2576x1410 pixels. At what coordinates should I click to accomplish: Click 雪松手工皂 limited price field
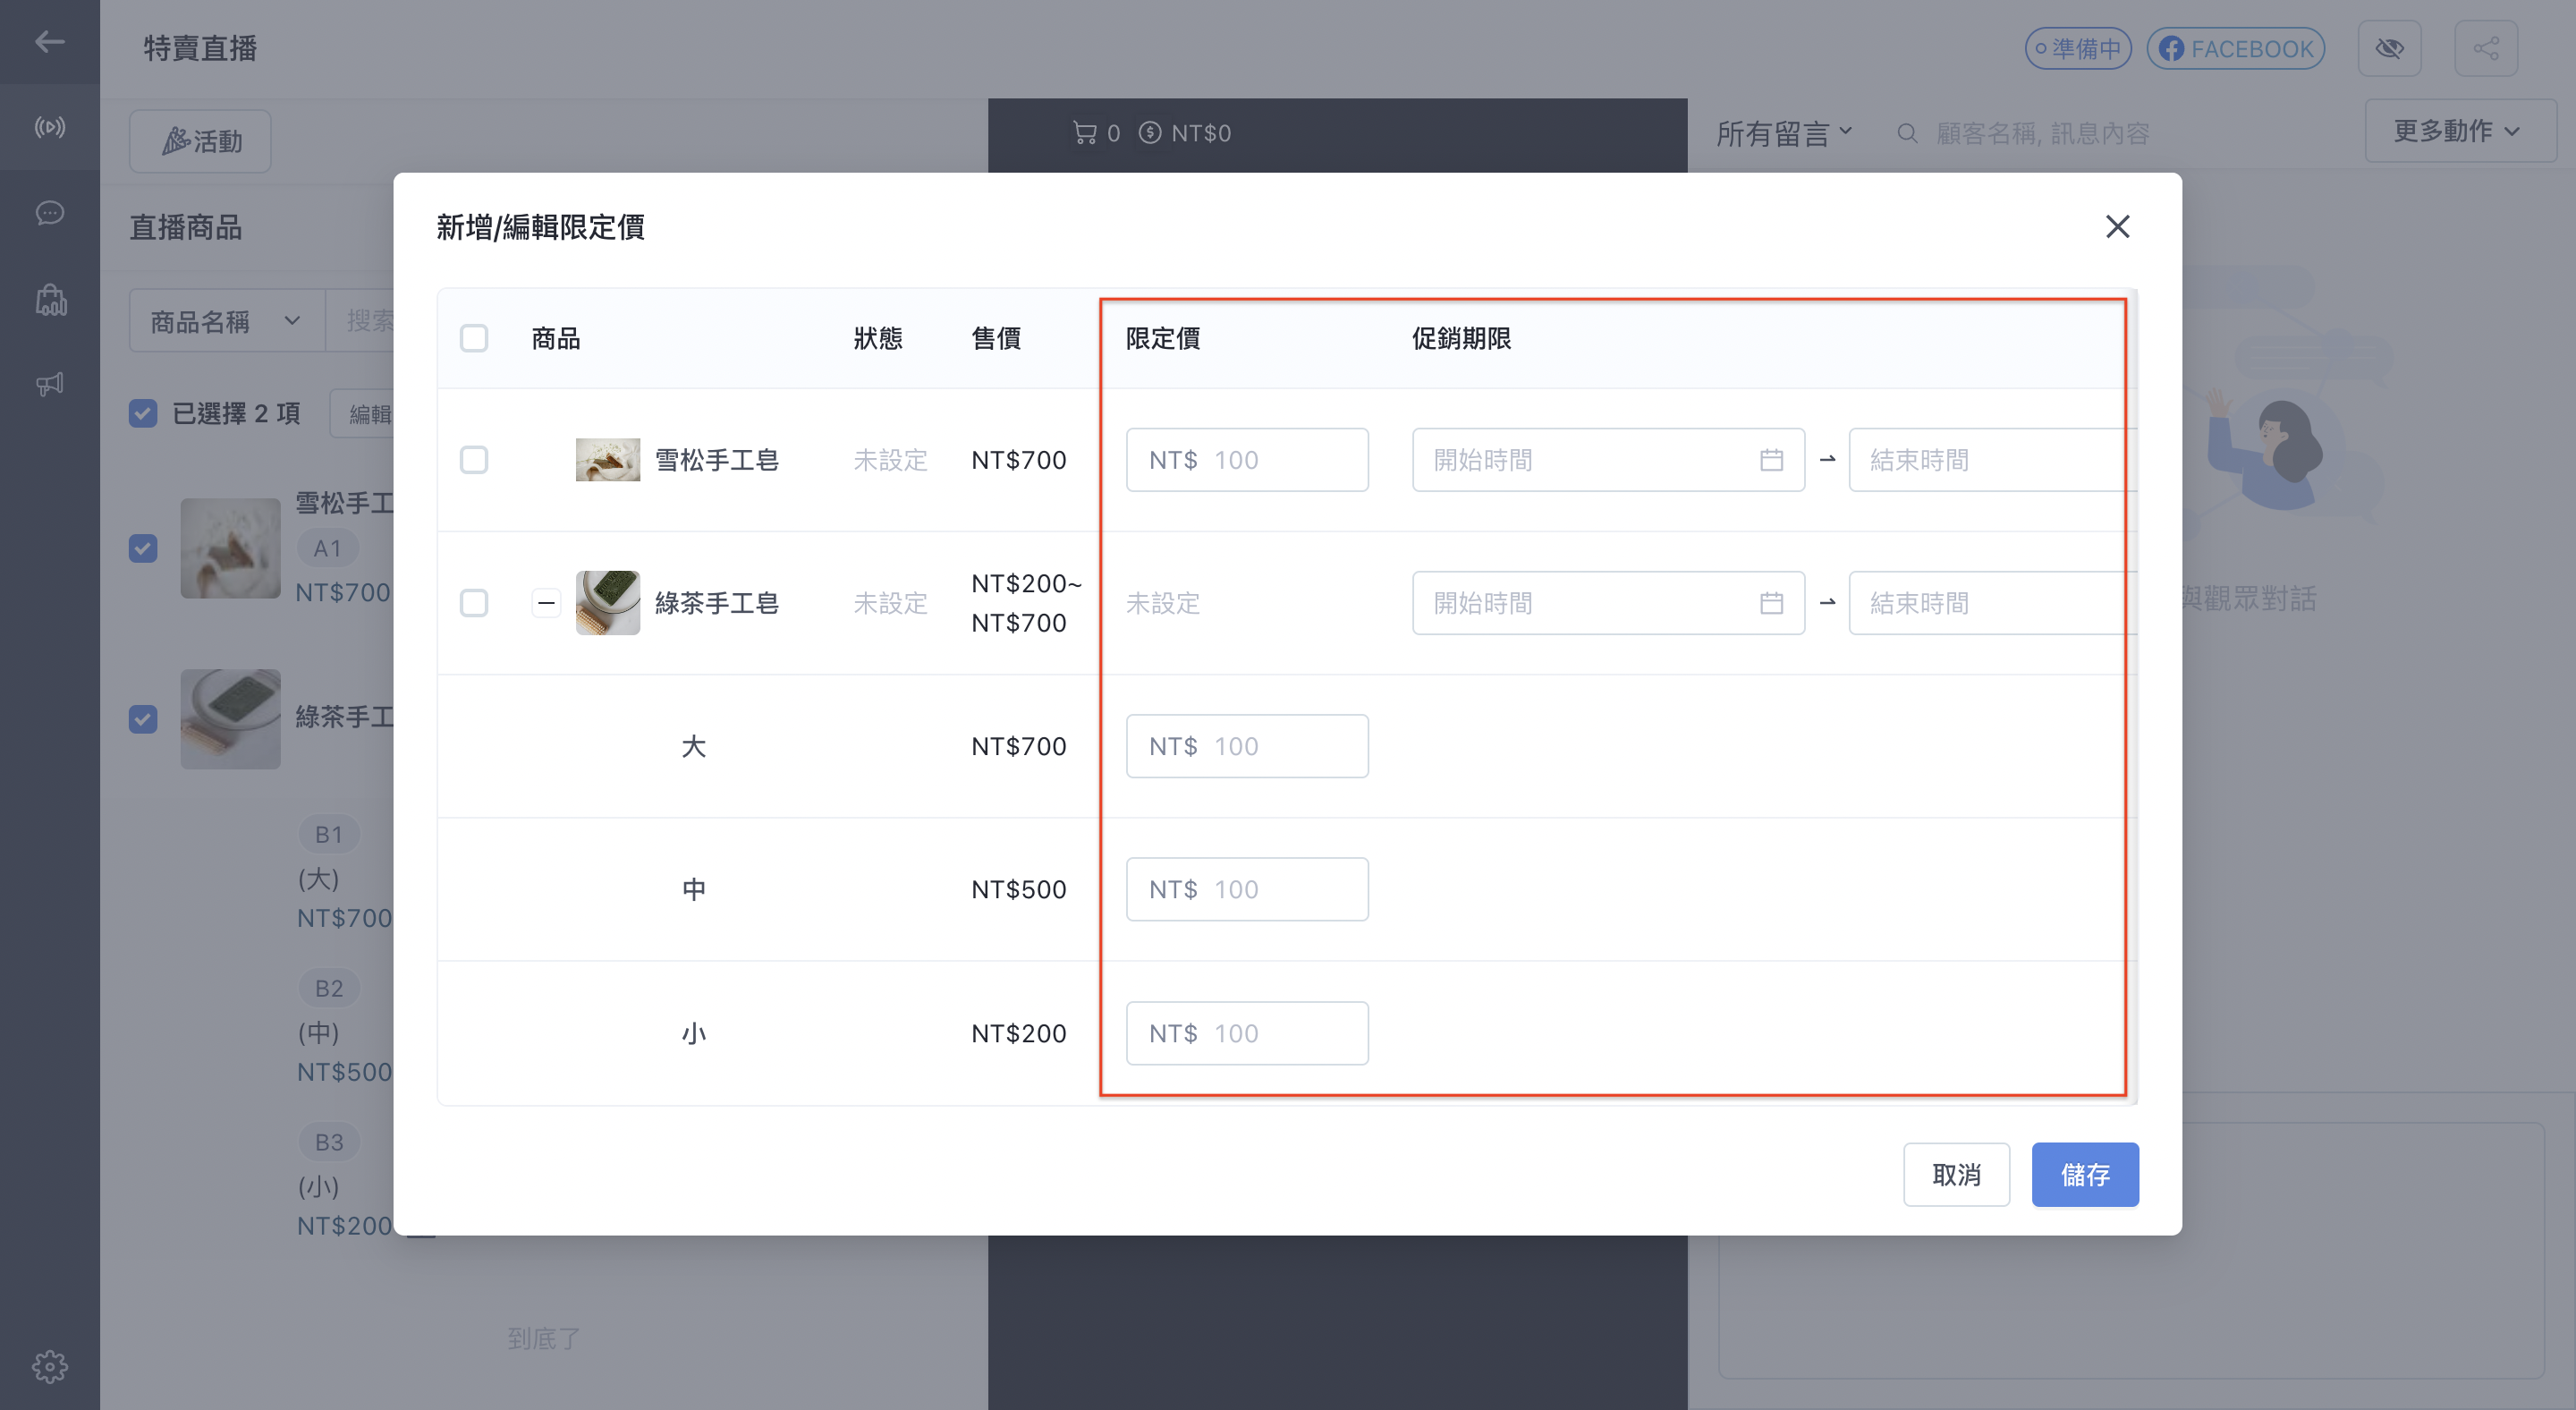1247,460
